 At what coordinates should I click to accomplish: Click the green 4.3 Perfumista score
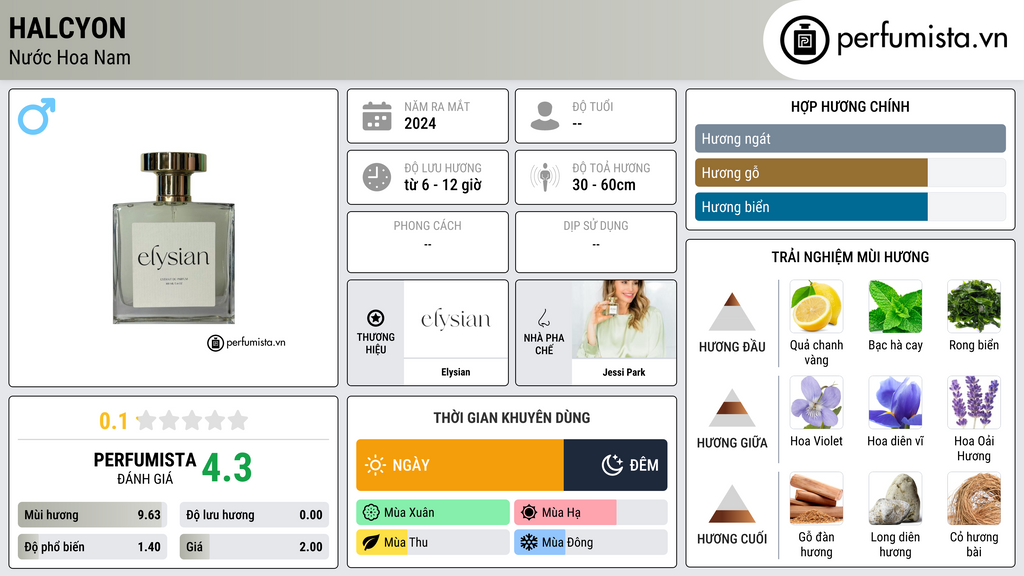[227, 468]
